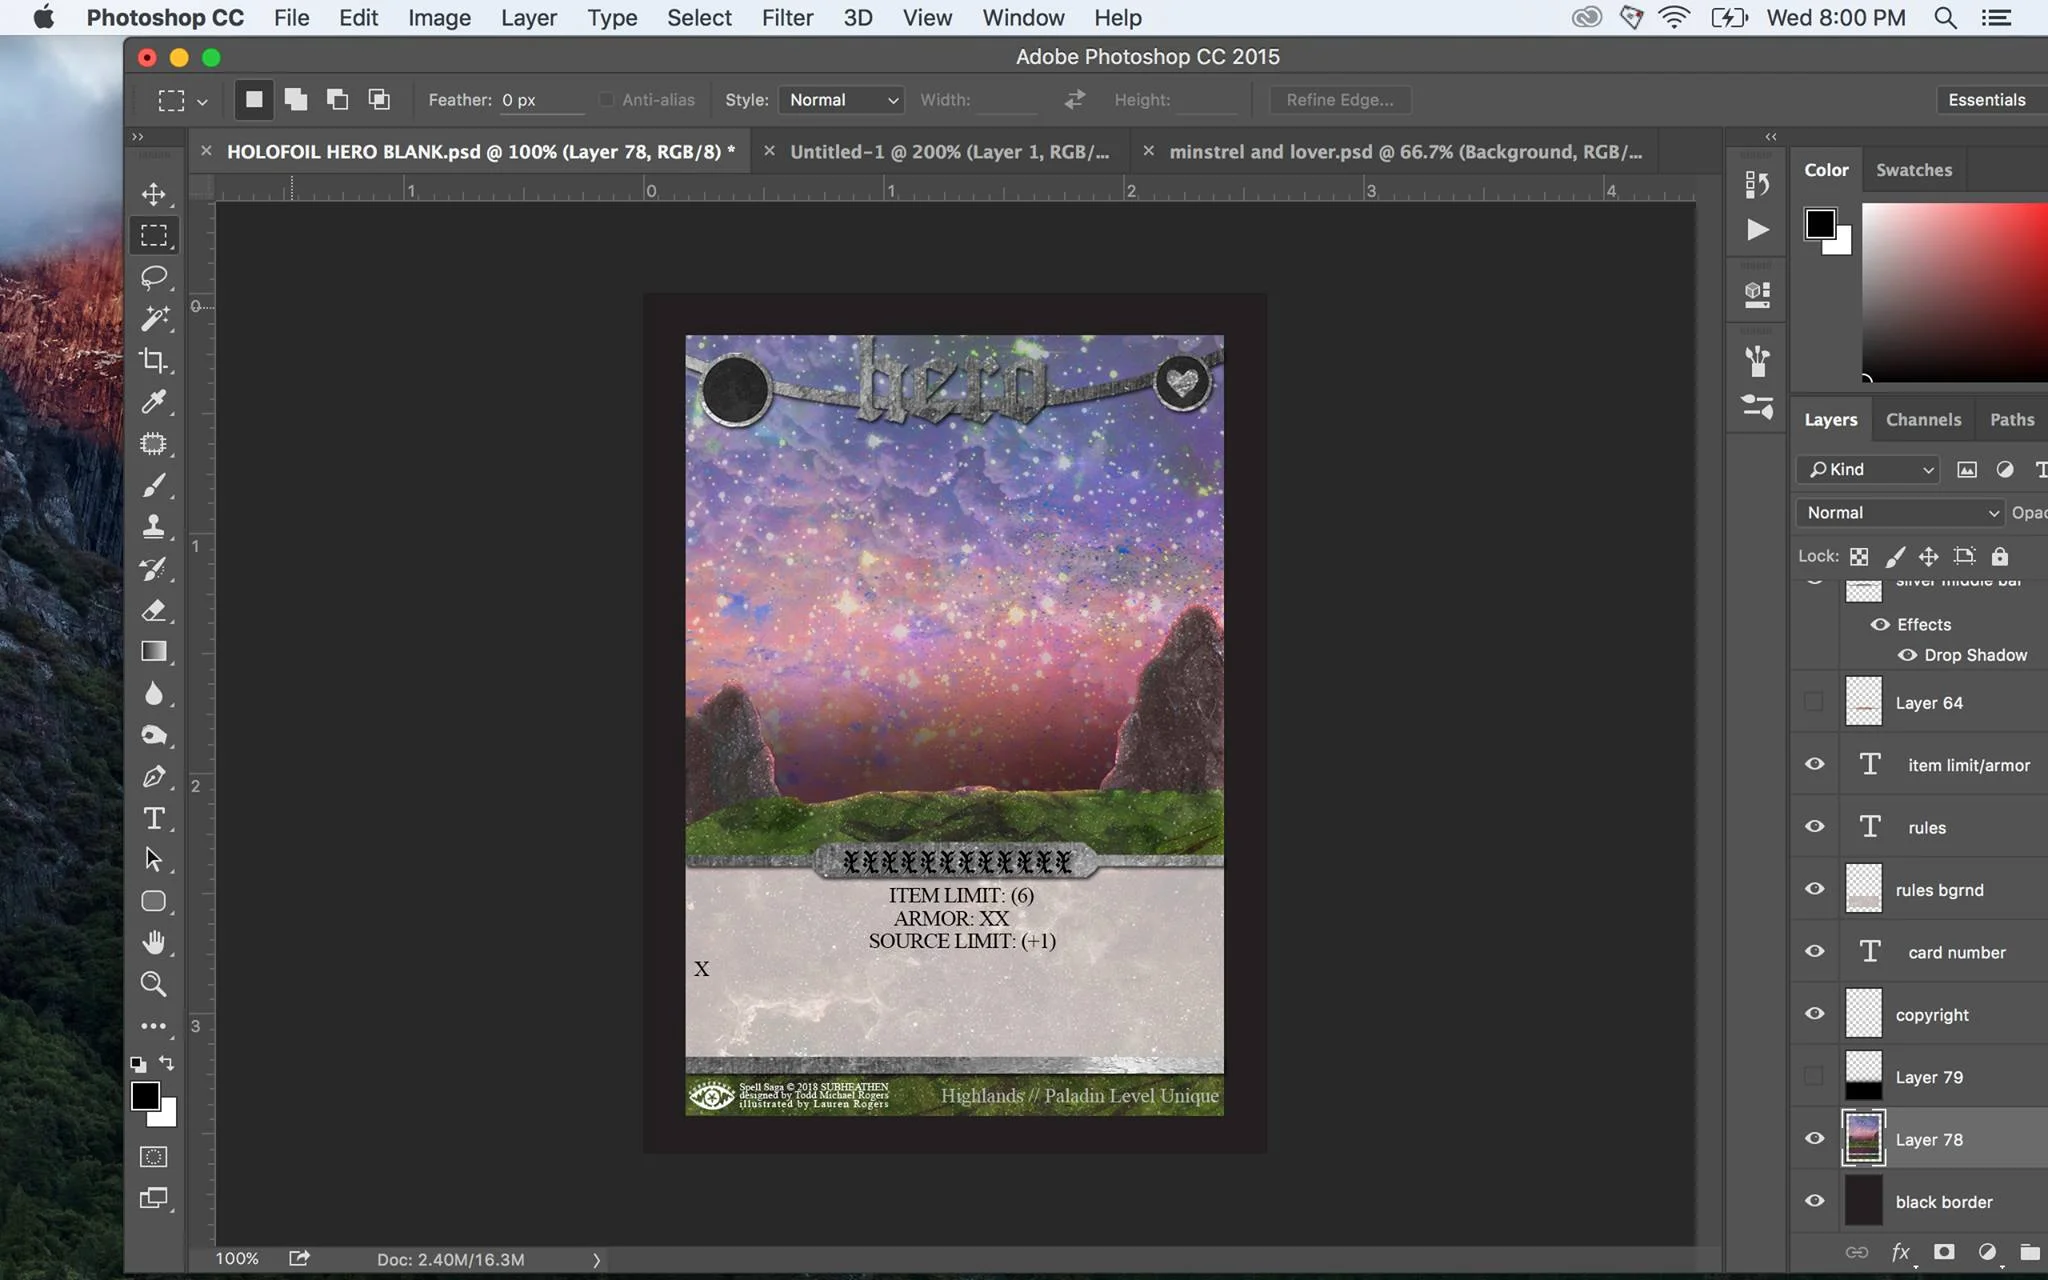Swap foreground and background colors
The width and height of the screenshot is (2048, 1280).
click(167, 1063)
